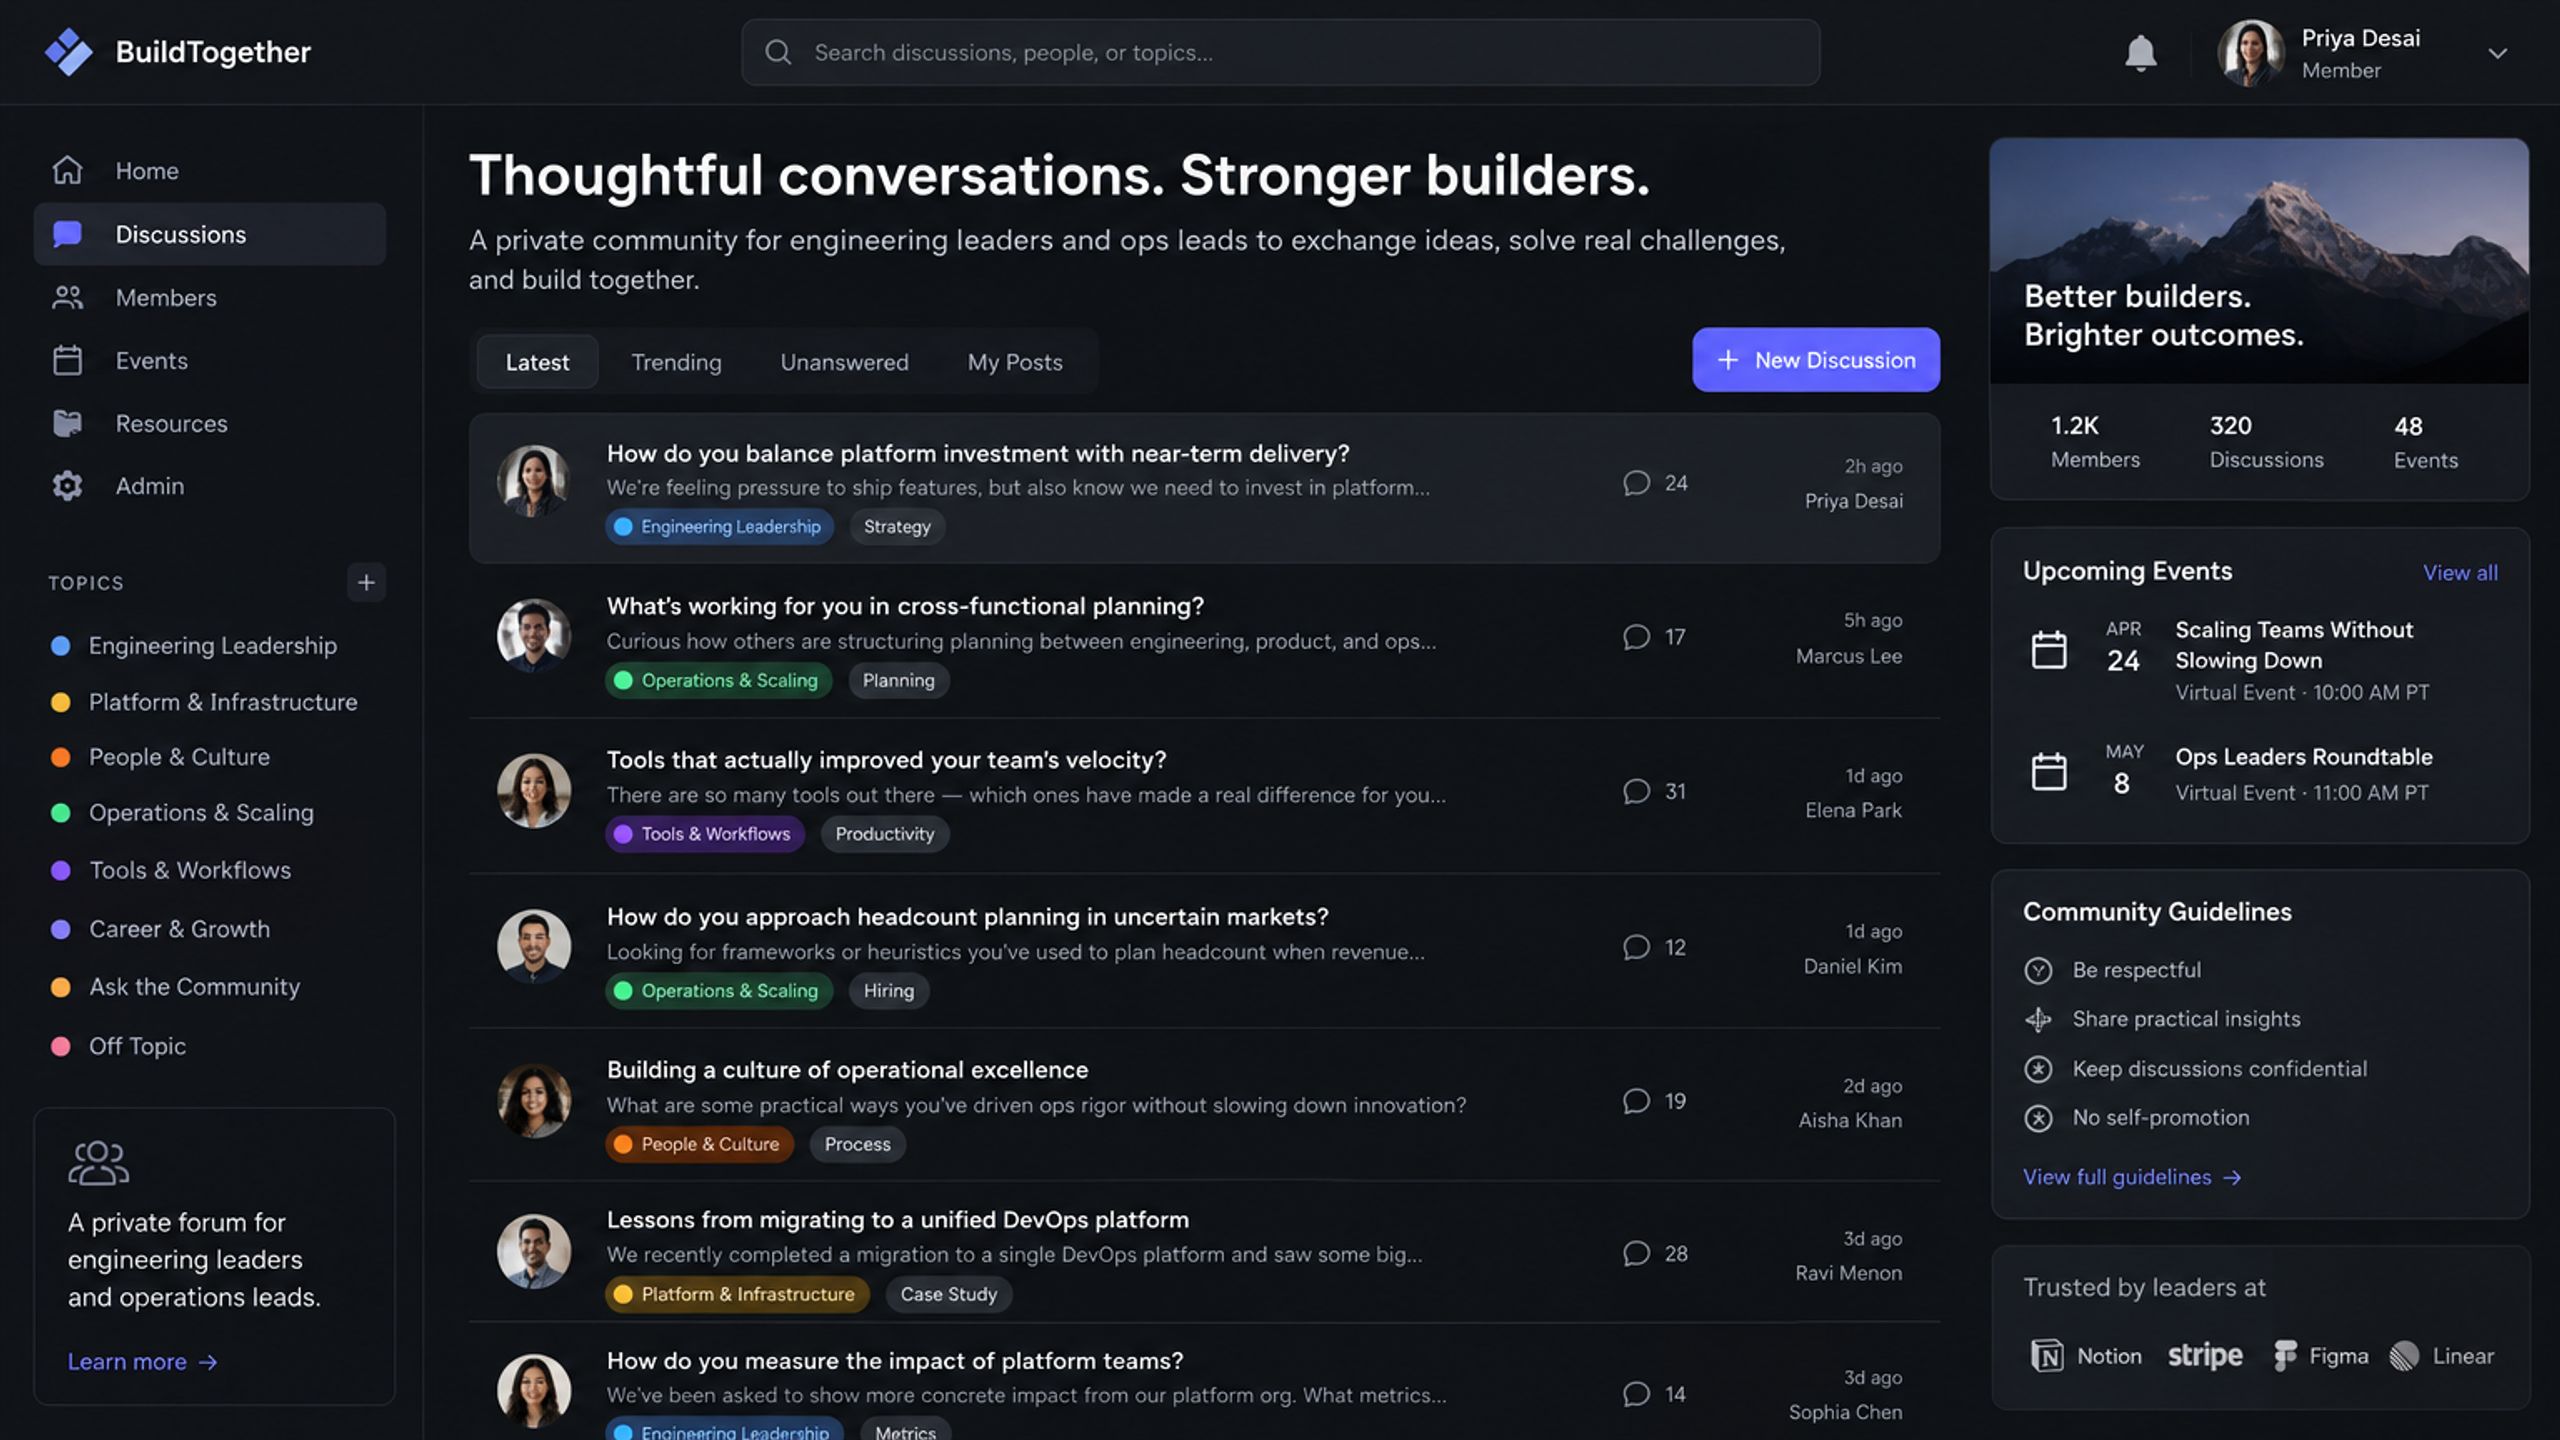The width and height of the screenshot is (2560, 1440).
Task: Click the calendar icon for Apr 24 event
Action: (2049, 650)
